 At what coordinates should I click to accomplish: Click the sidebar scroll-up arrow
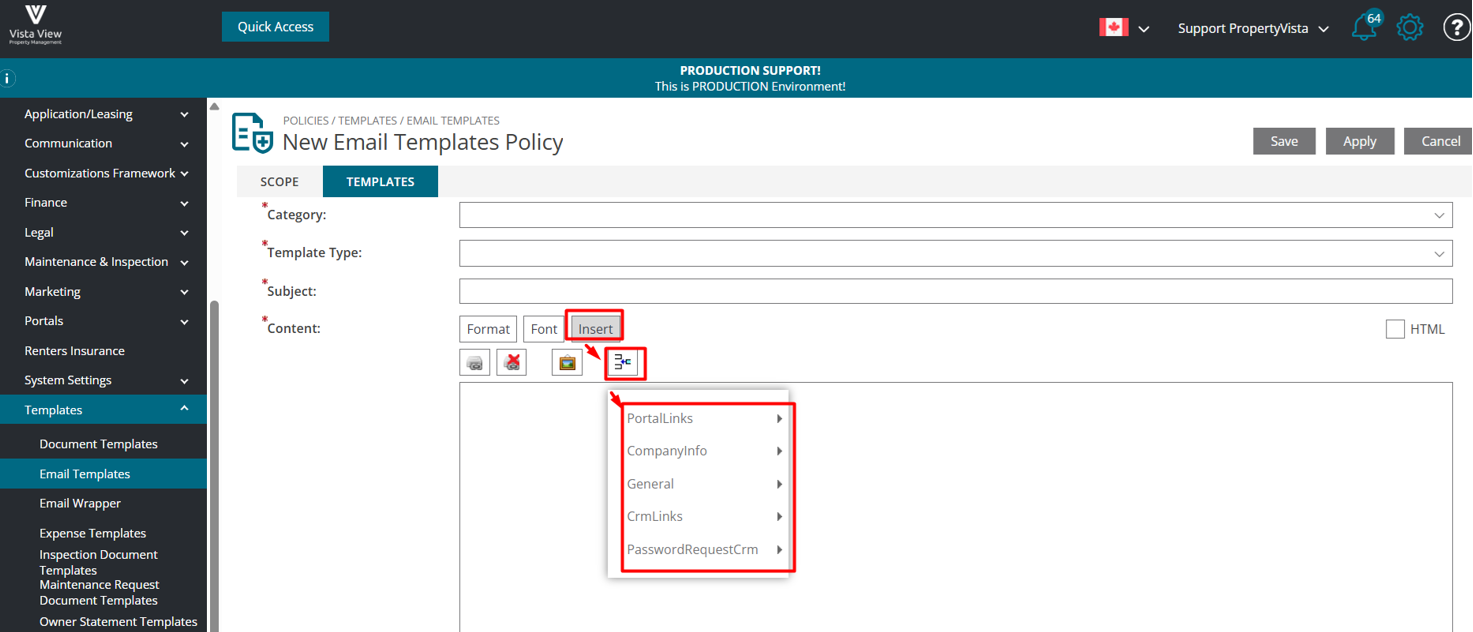(x=214, y=107)
